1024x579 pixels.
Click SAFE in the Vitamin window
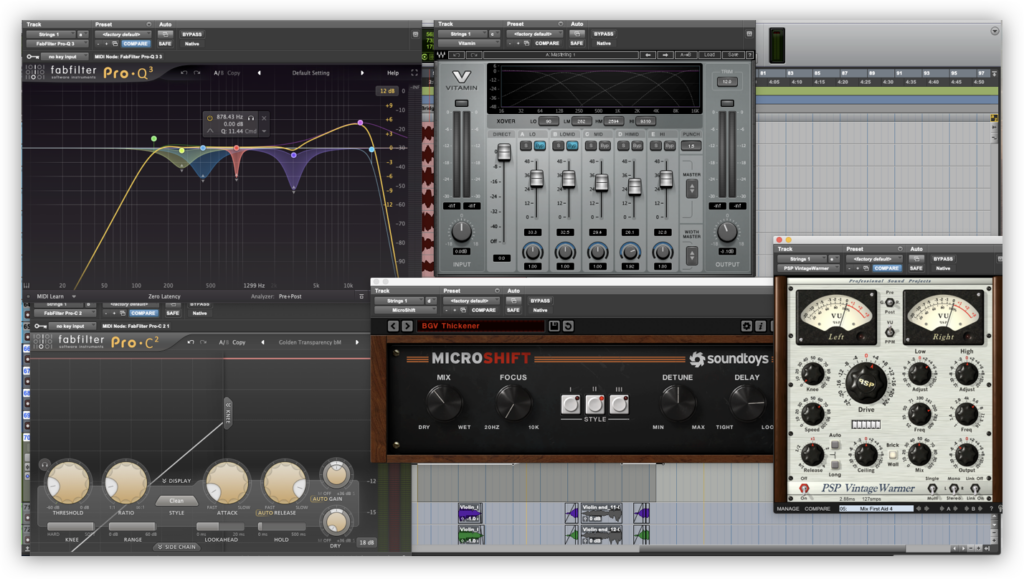(577, 44)
